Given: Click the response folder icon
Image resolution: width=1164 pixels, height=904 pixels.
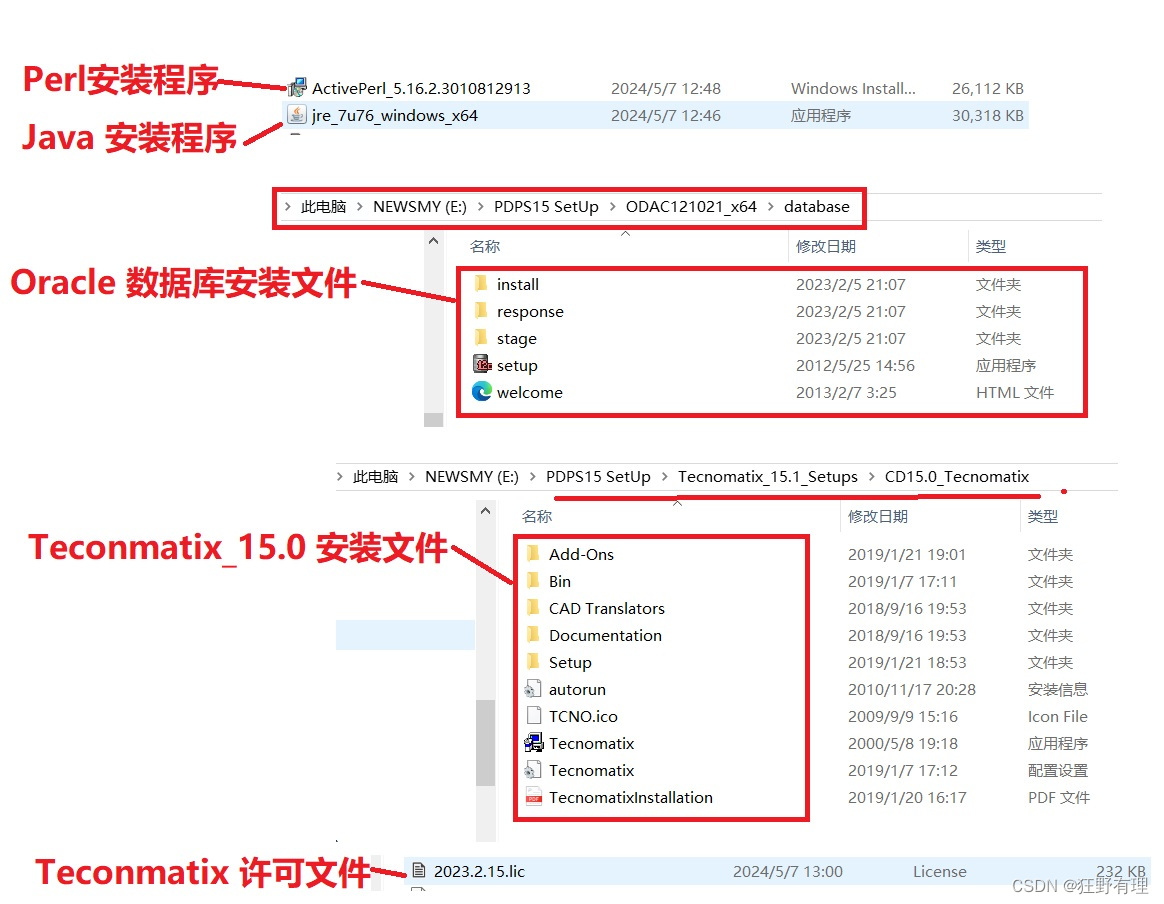Looking at the screenshot, I should pos(481,310).
